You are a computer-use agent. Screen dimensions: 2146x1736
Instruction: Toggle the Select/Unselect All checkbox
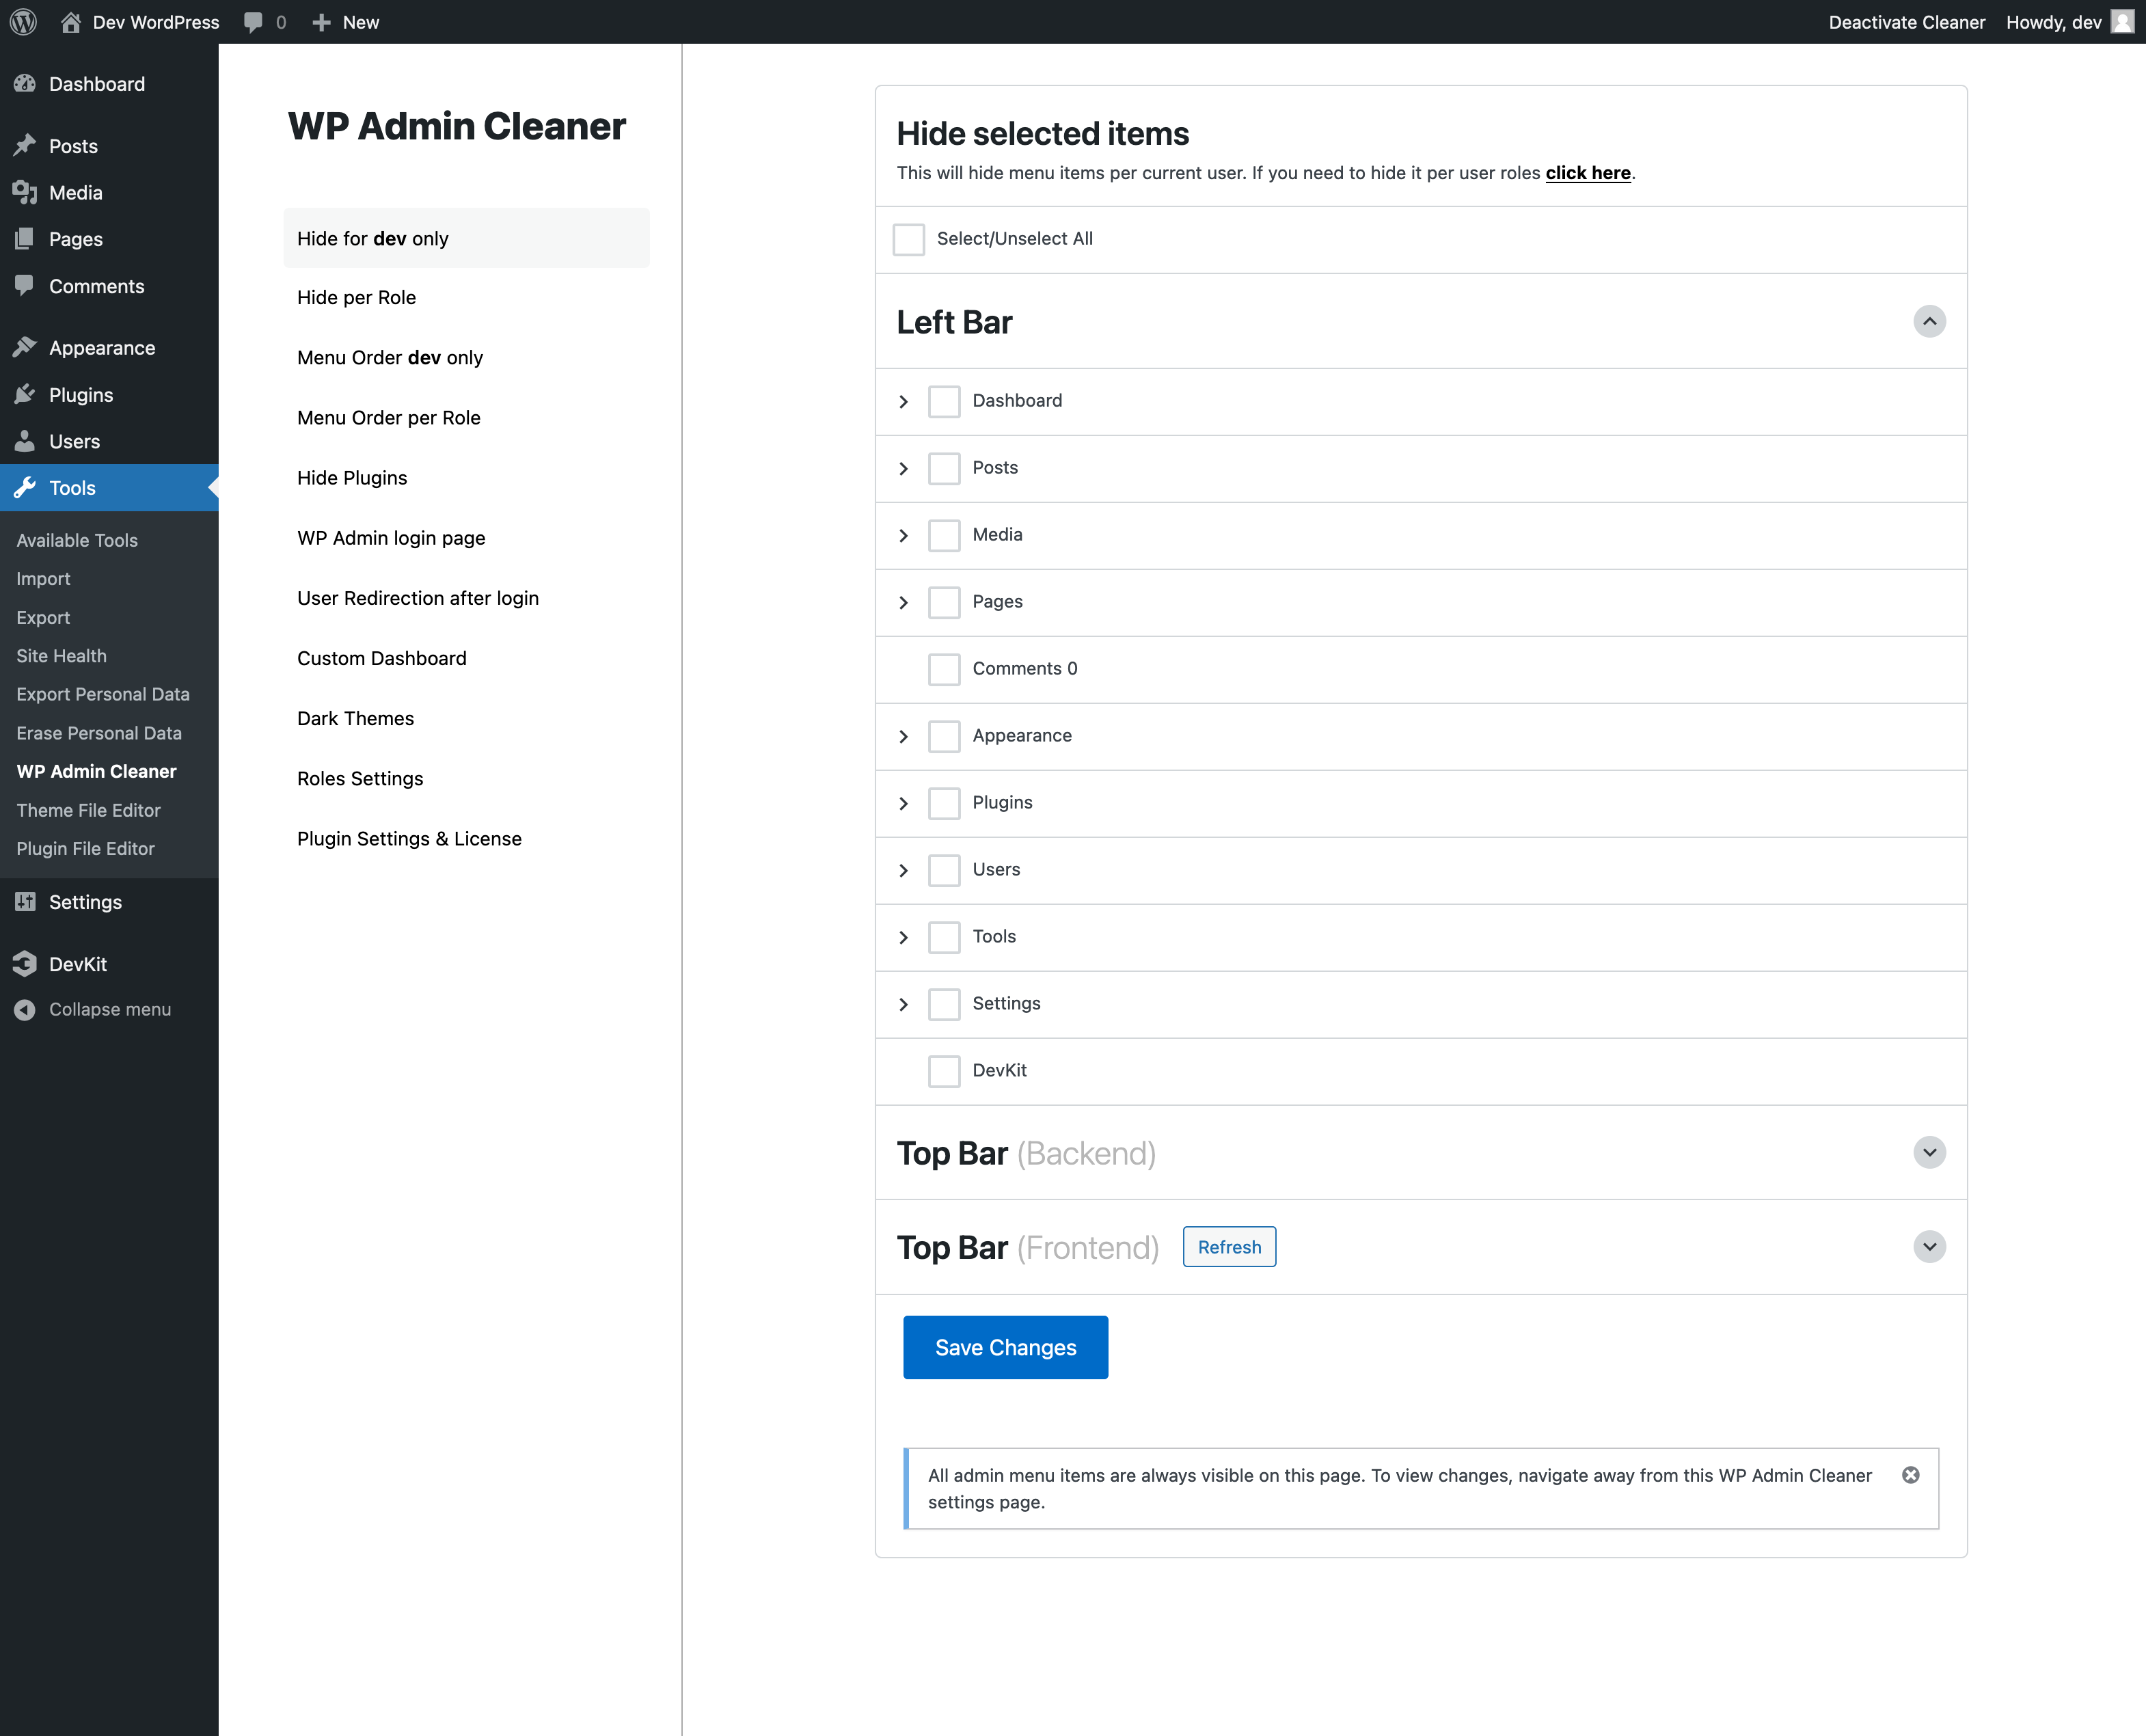pyautogui.click(x=909, y=239)
